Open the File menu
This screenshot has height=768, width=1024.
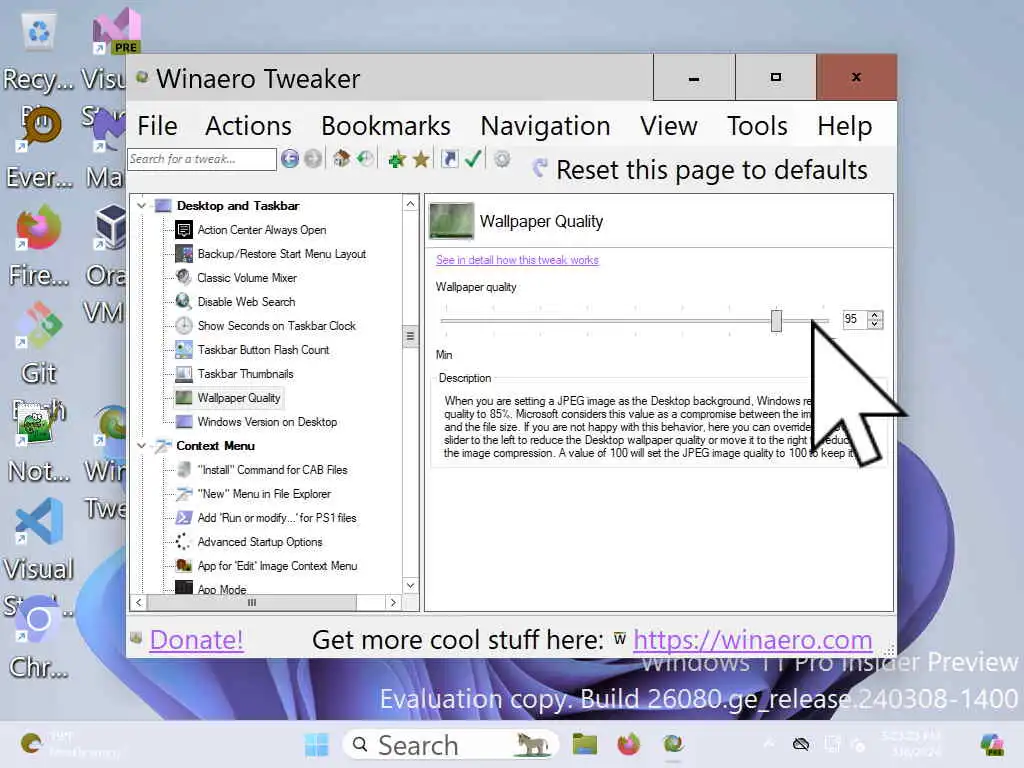(x=157, y=126)
